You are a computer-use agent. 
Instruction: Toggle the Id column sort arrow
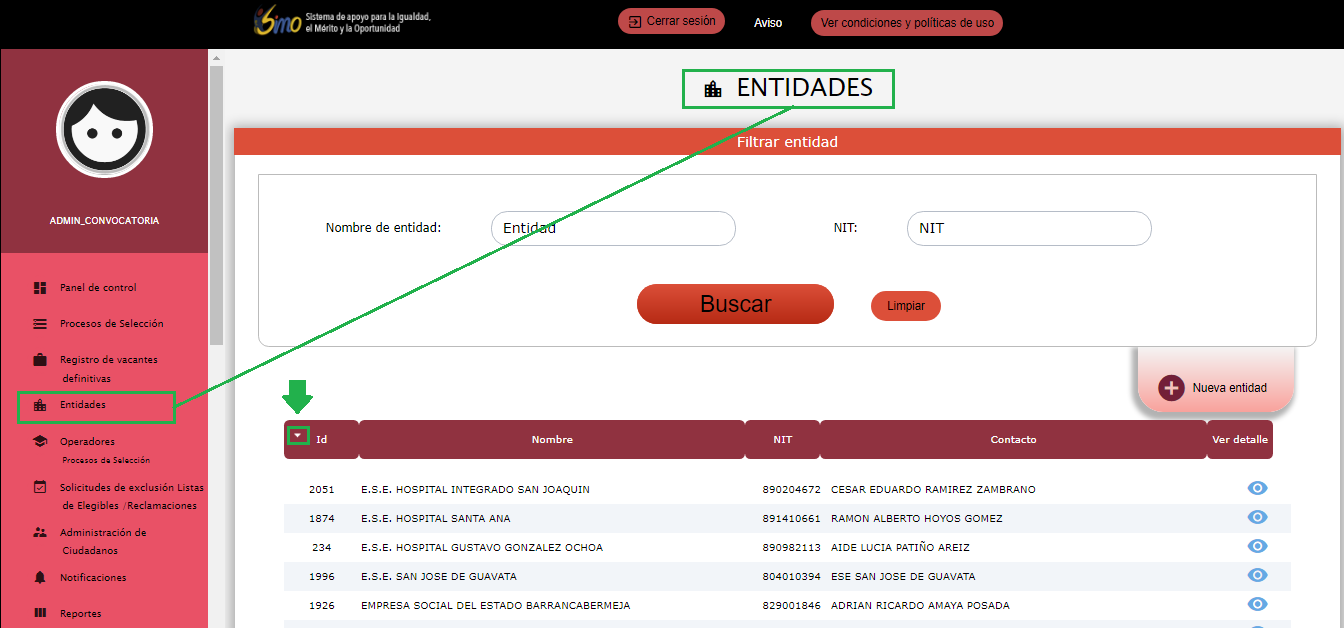pyautogui.click(x=297, y=436)
